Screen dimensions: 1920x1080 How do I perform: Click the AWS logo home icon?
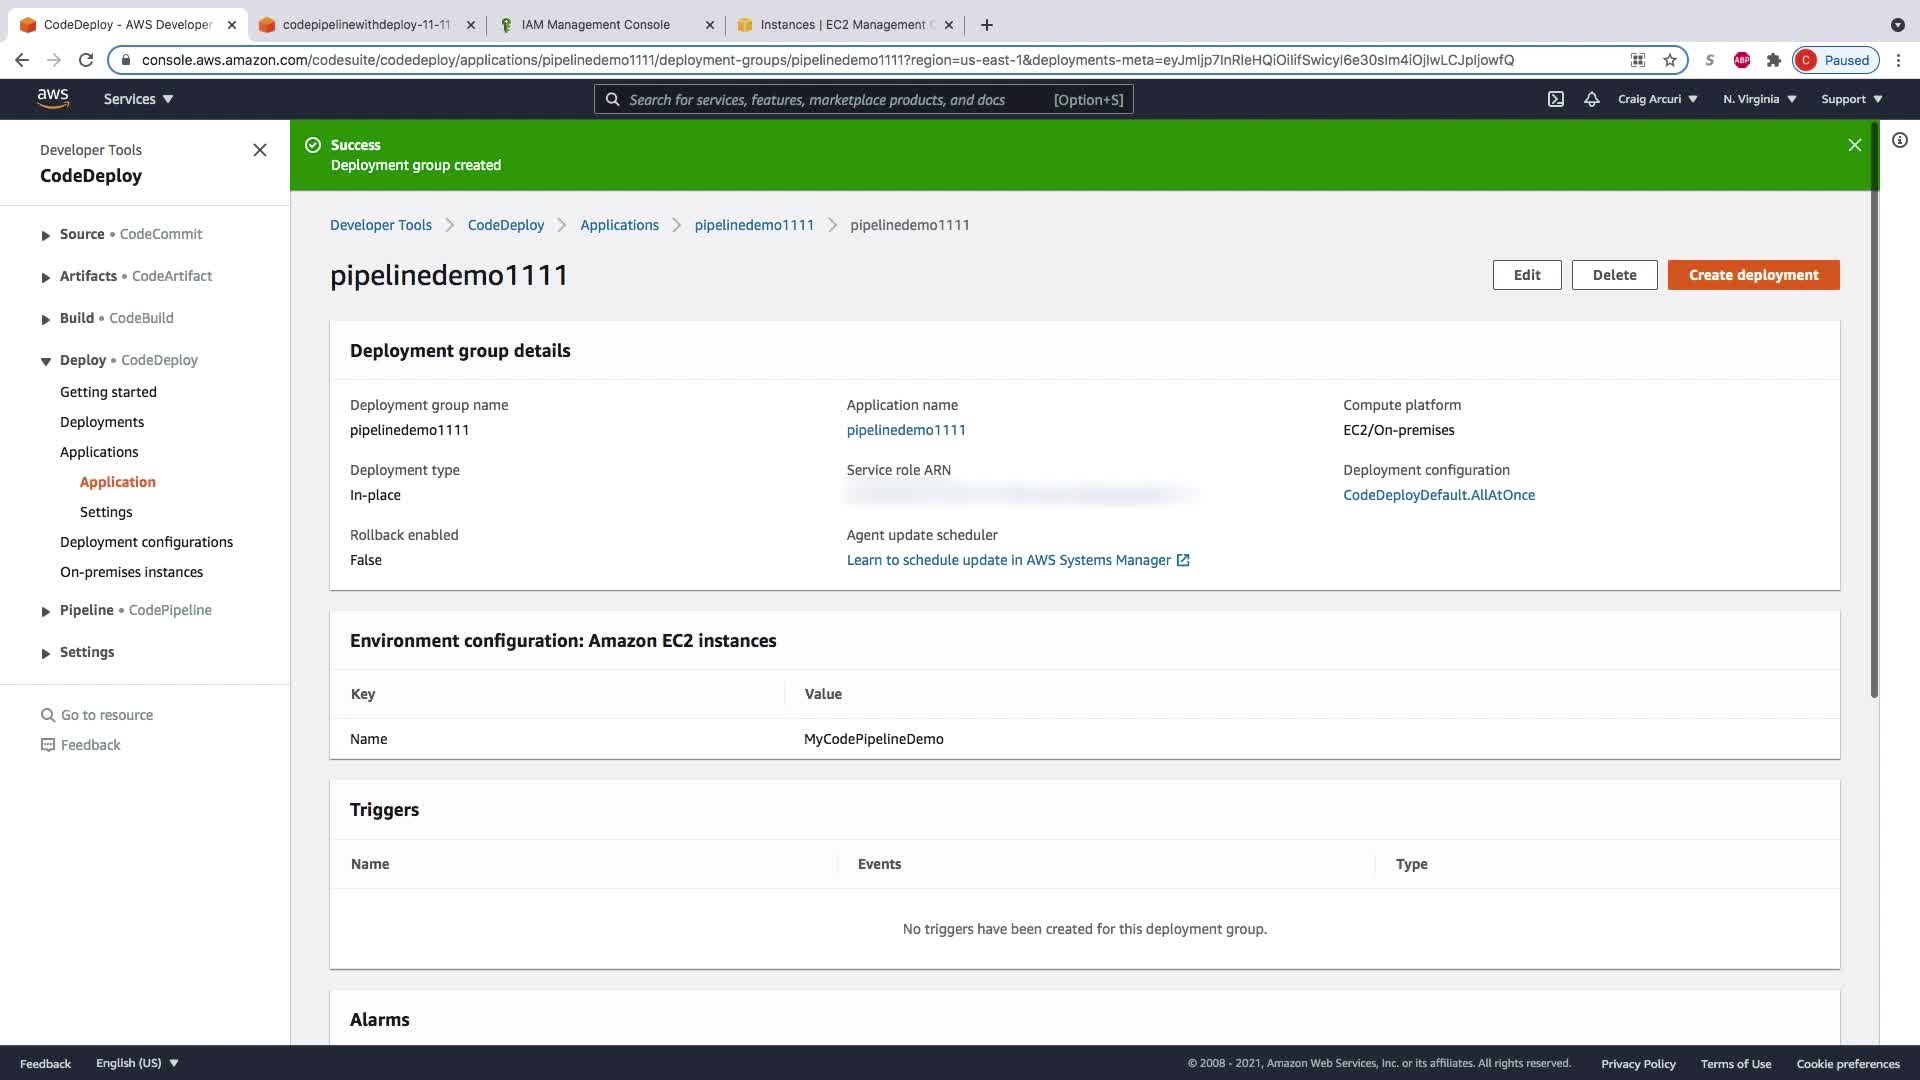(x=53, y=98)
